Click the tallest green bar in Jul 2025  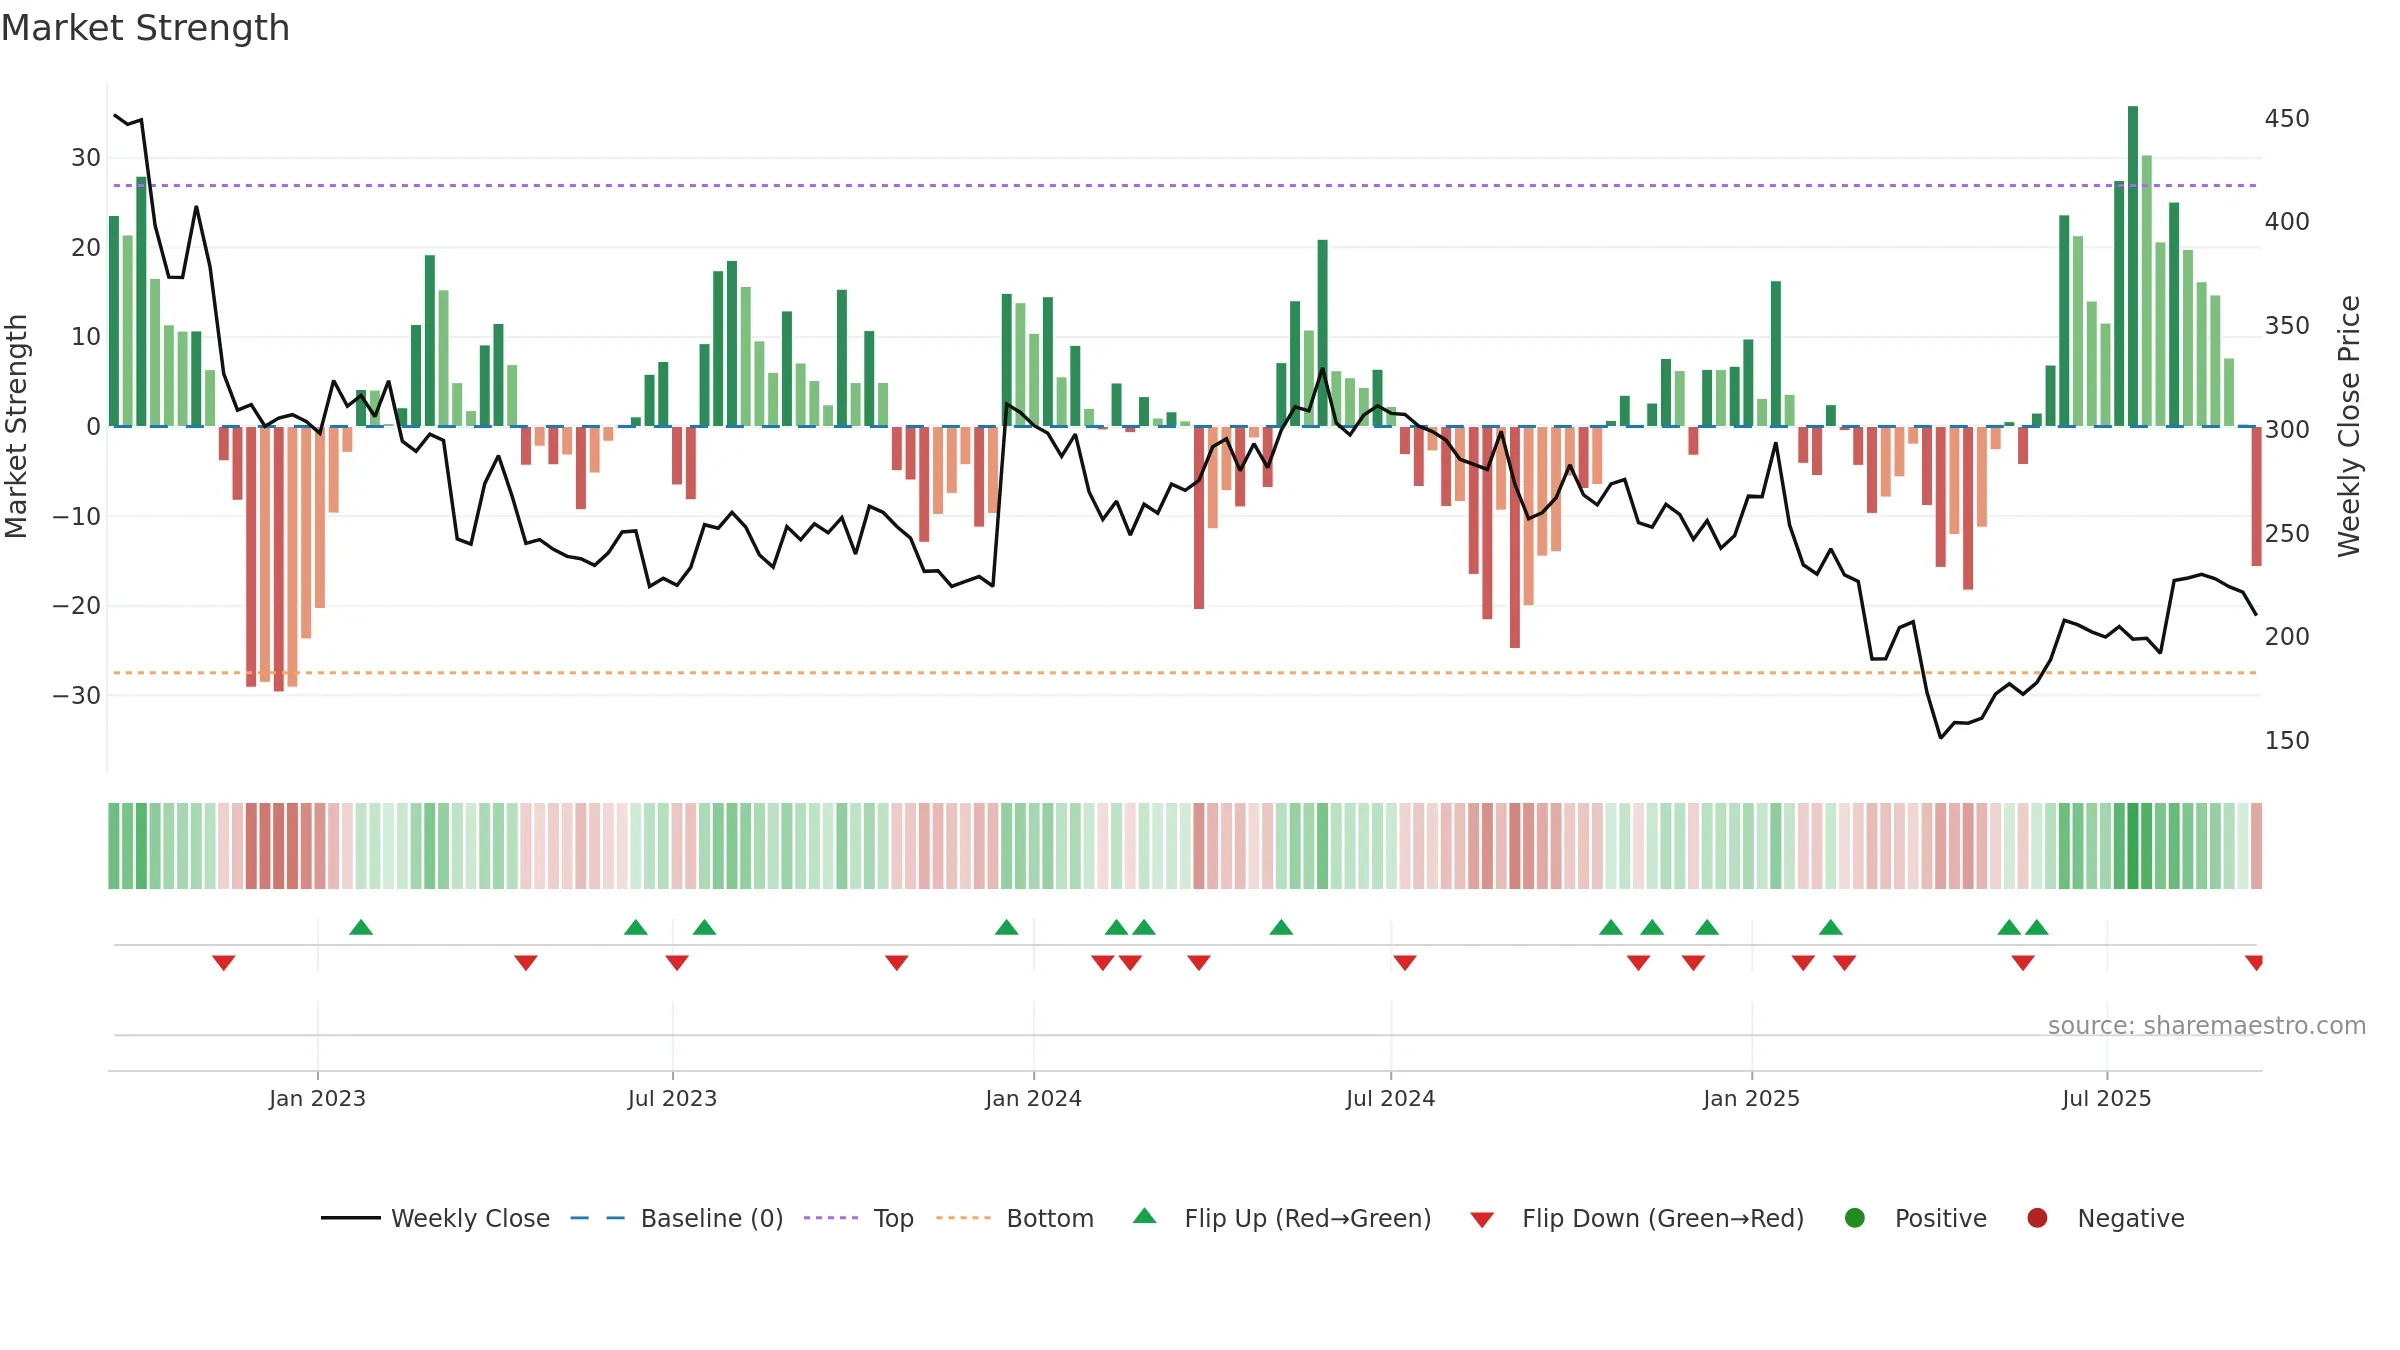[x=2133, y=266]
